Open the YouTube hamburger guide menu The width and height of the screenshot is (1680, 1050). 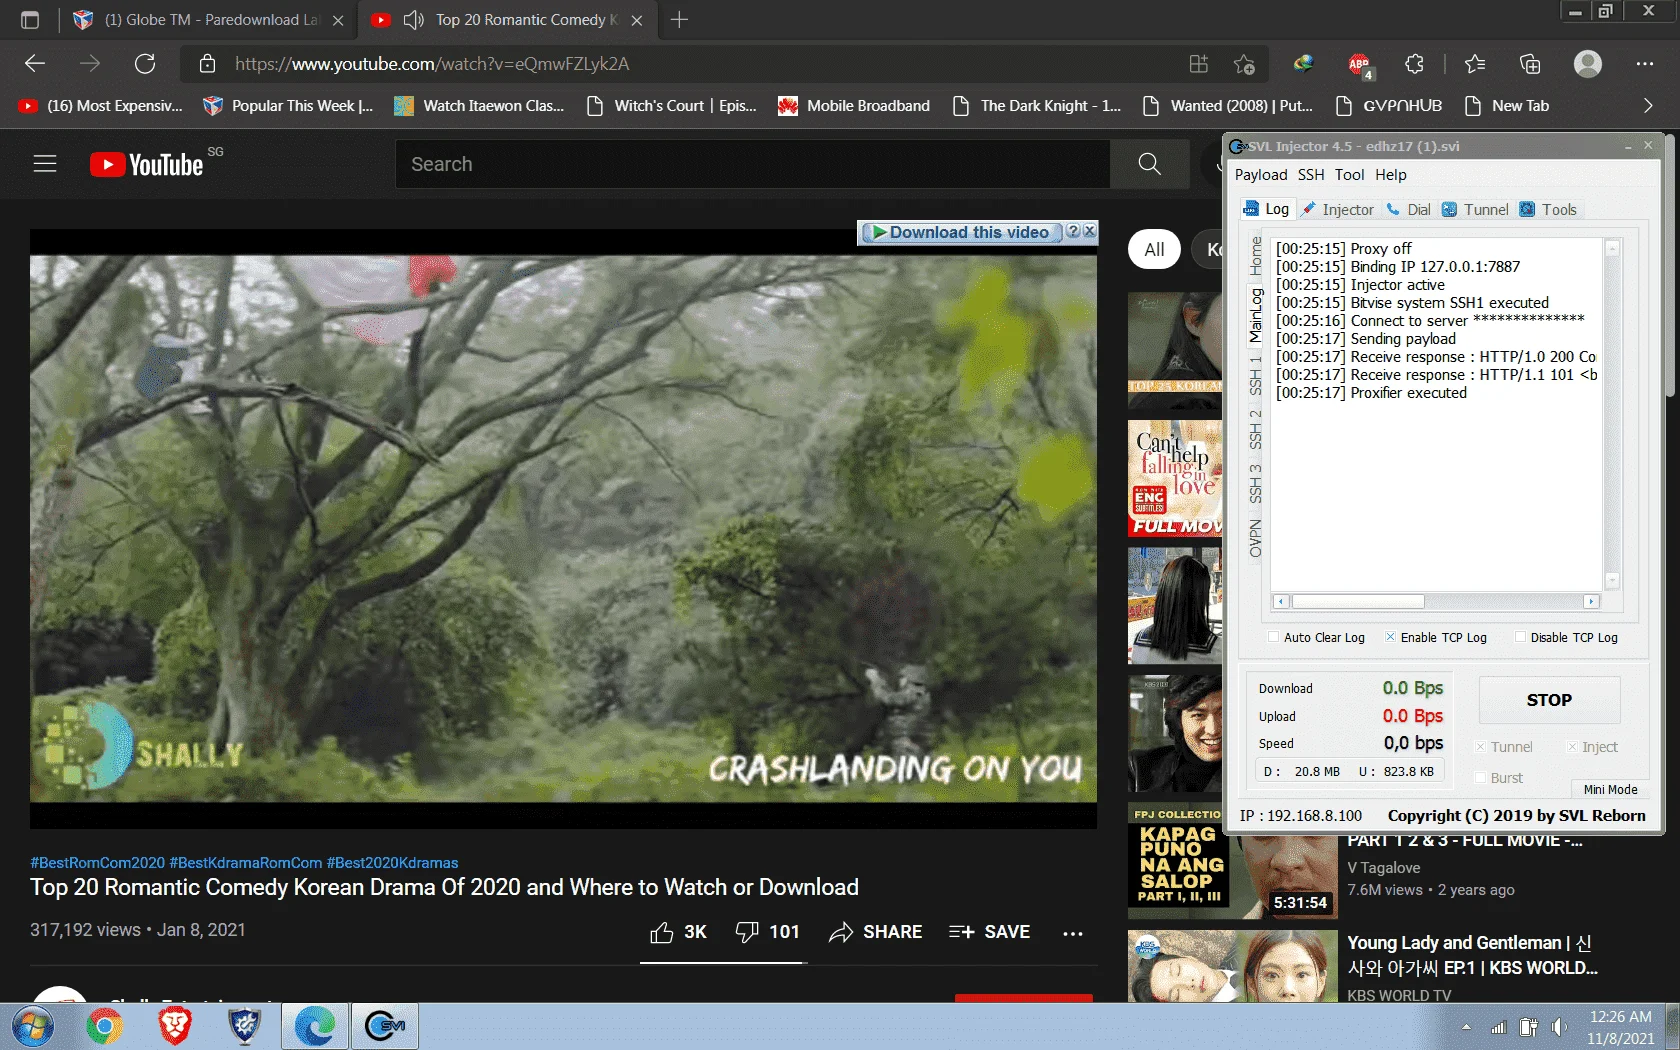(45, 164)
